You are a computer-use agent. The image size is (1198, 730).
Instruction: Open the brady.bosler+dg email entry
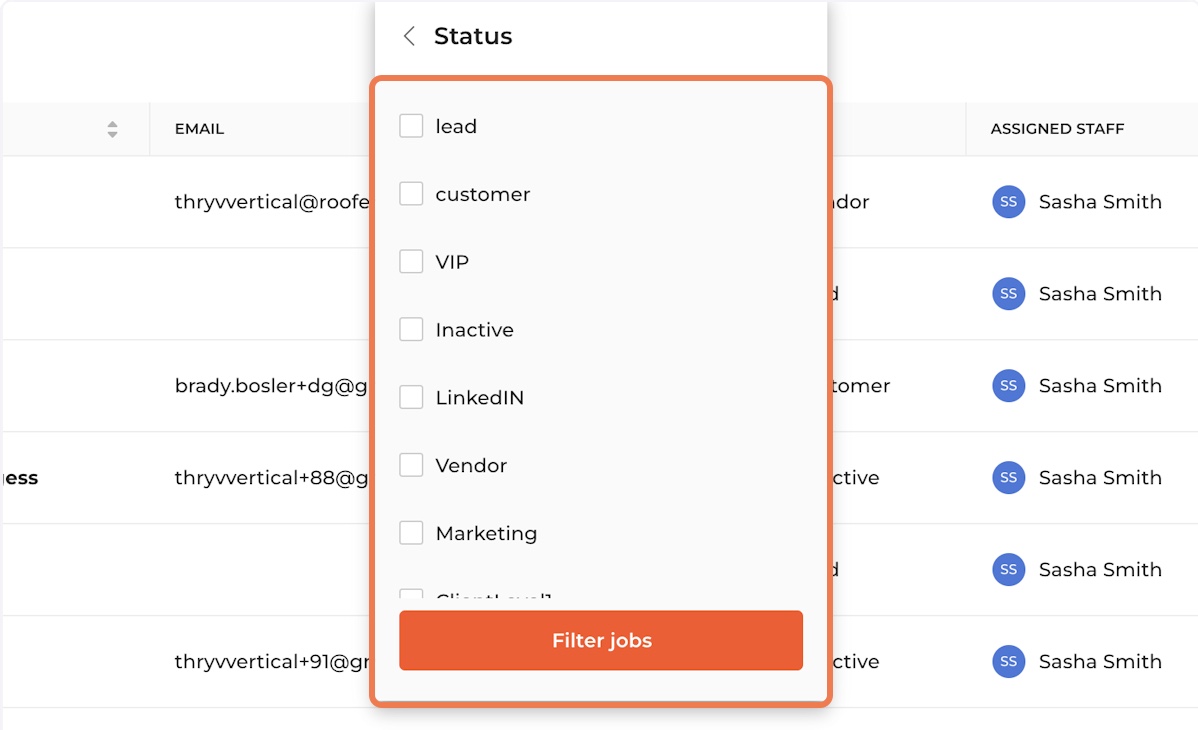point(271,386)
